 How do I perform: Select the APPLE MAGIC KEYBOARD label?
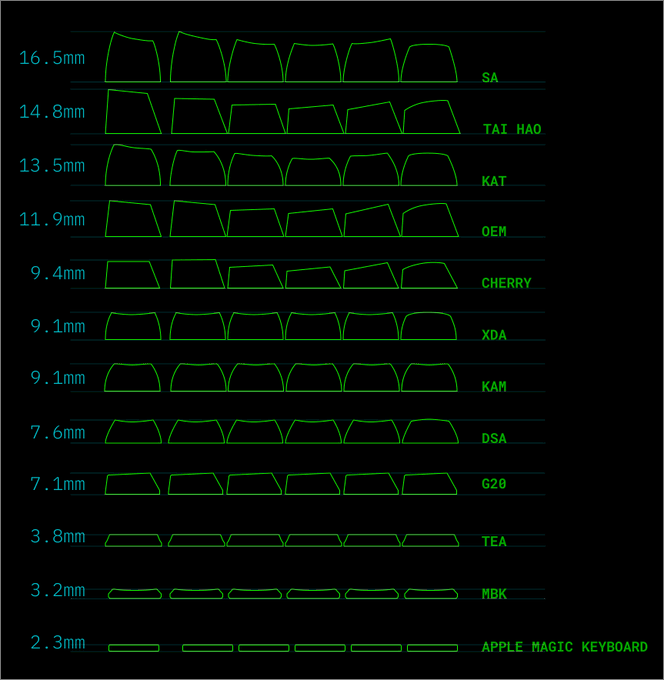pyautogui.click(x=564, y=647)
